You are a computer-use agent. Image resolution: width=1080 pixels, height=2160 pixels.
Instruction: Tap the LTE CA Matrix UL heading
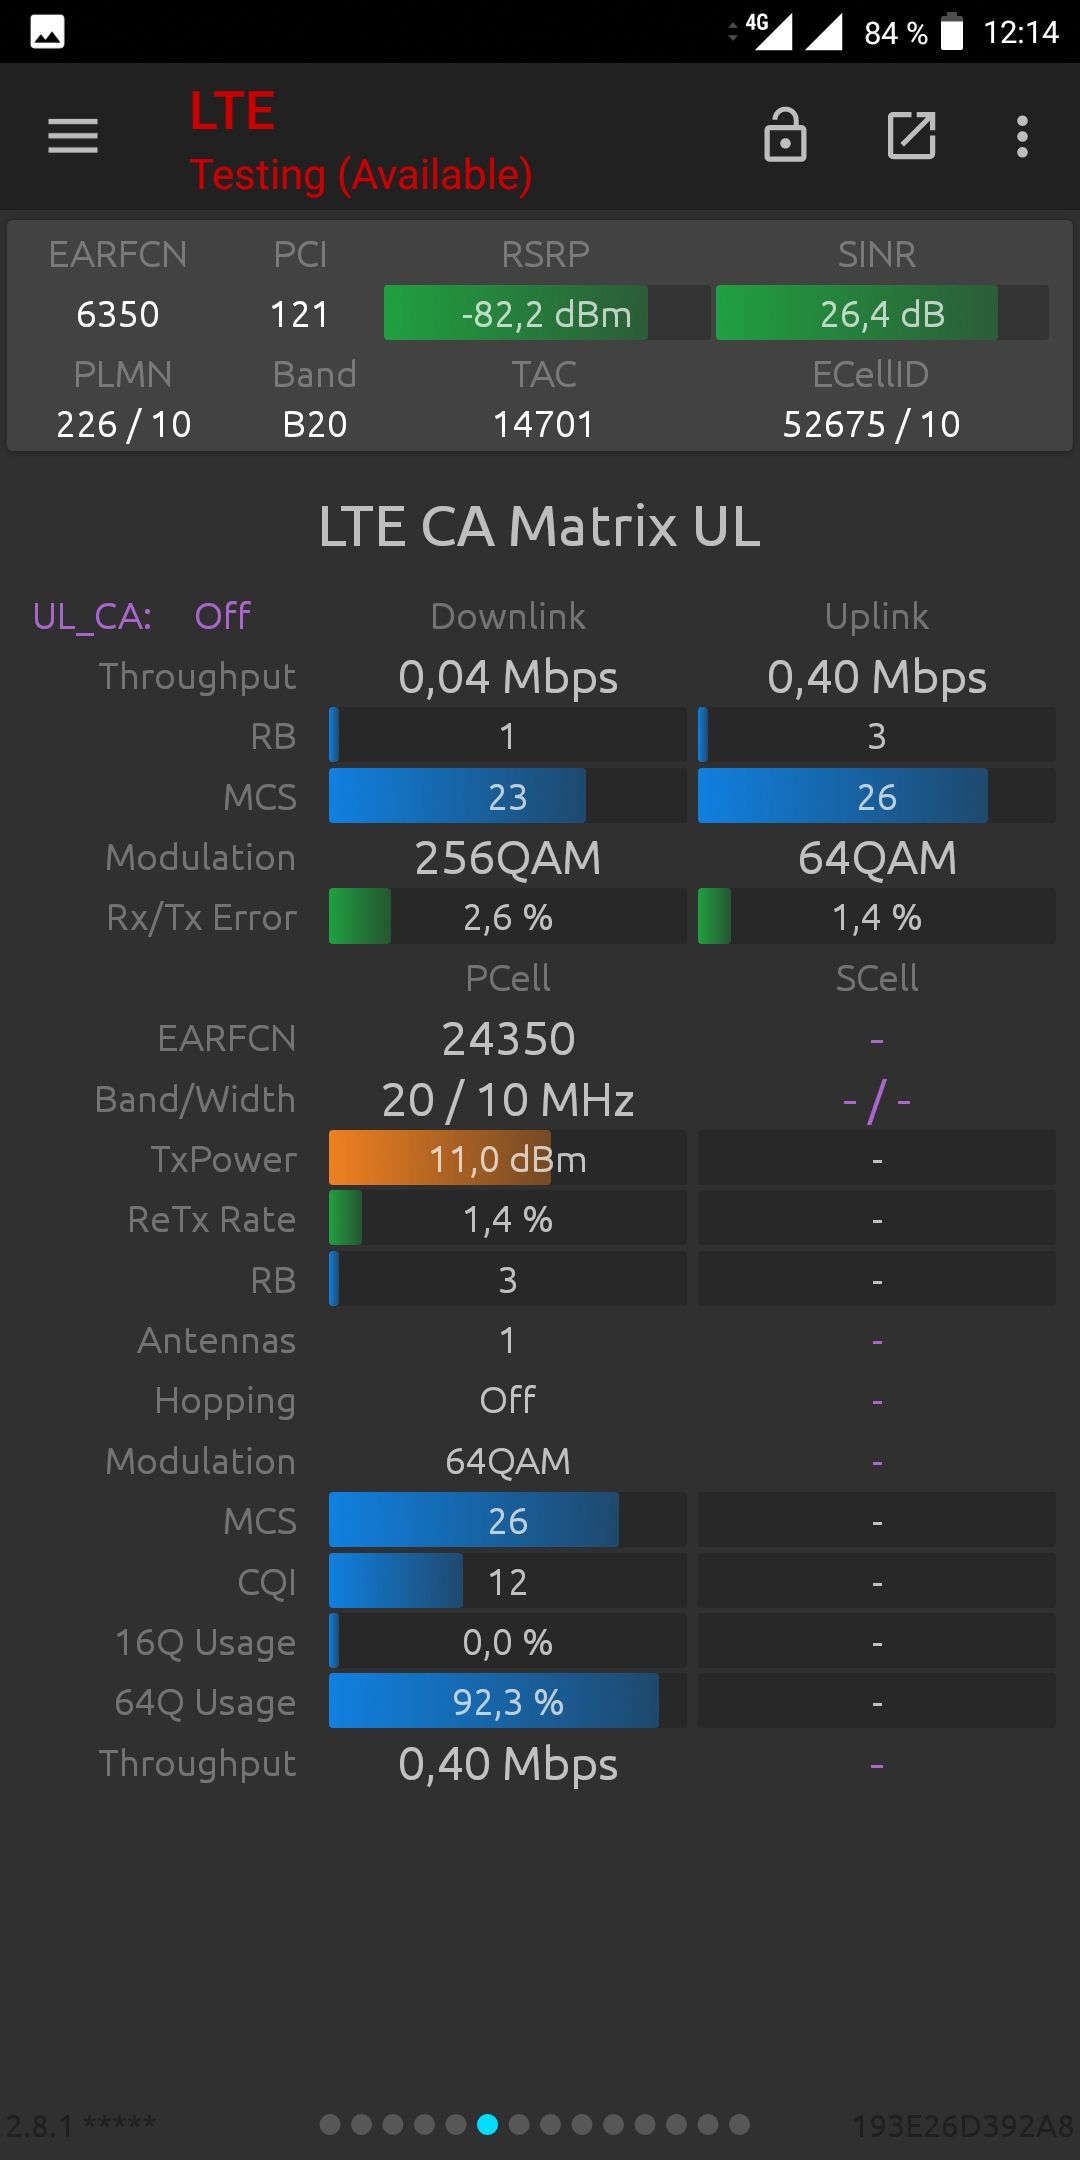540,526
